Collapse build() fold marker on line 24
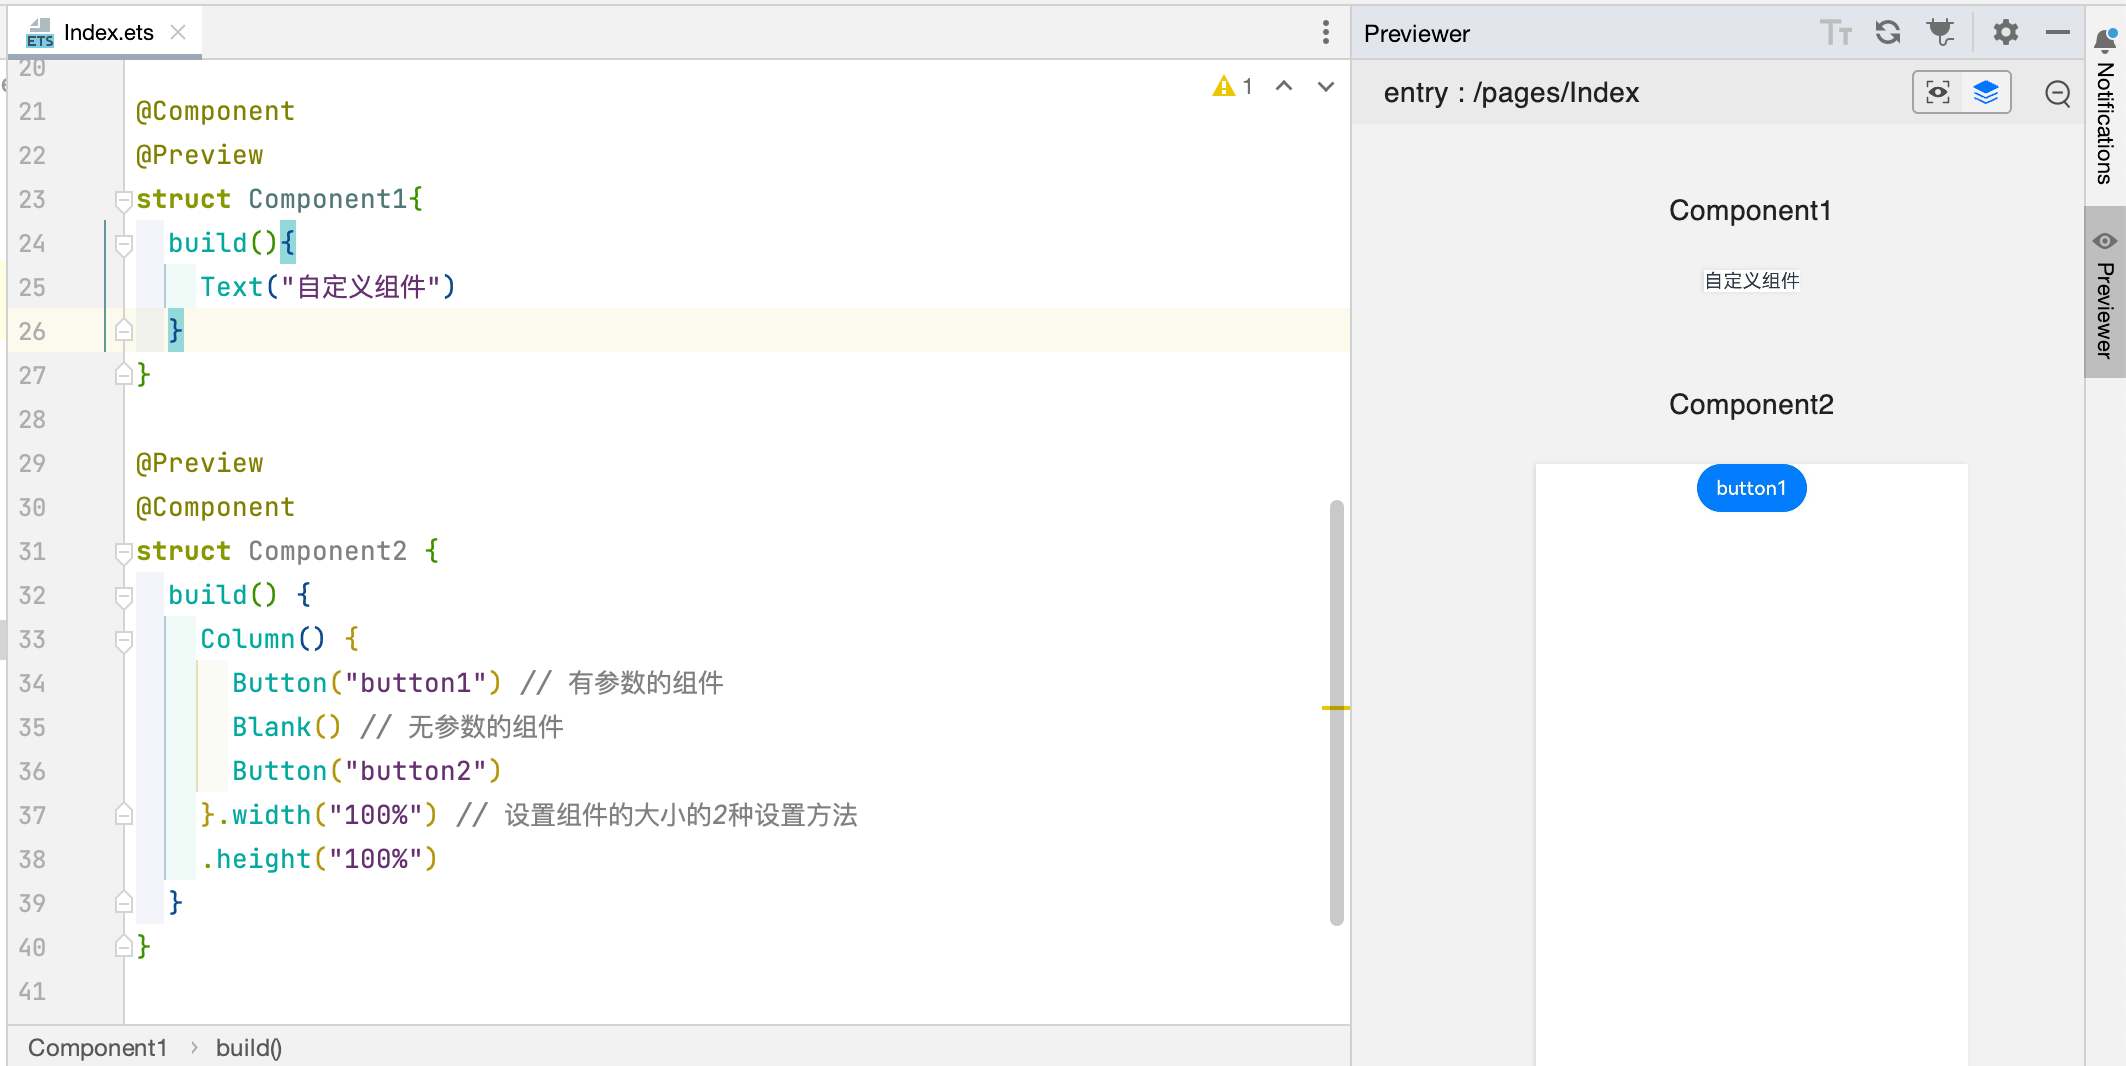 (124, 244)
